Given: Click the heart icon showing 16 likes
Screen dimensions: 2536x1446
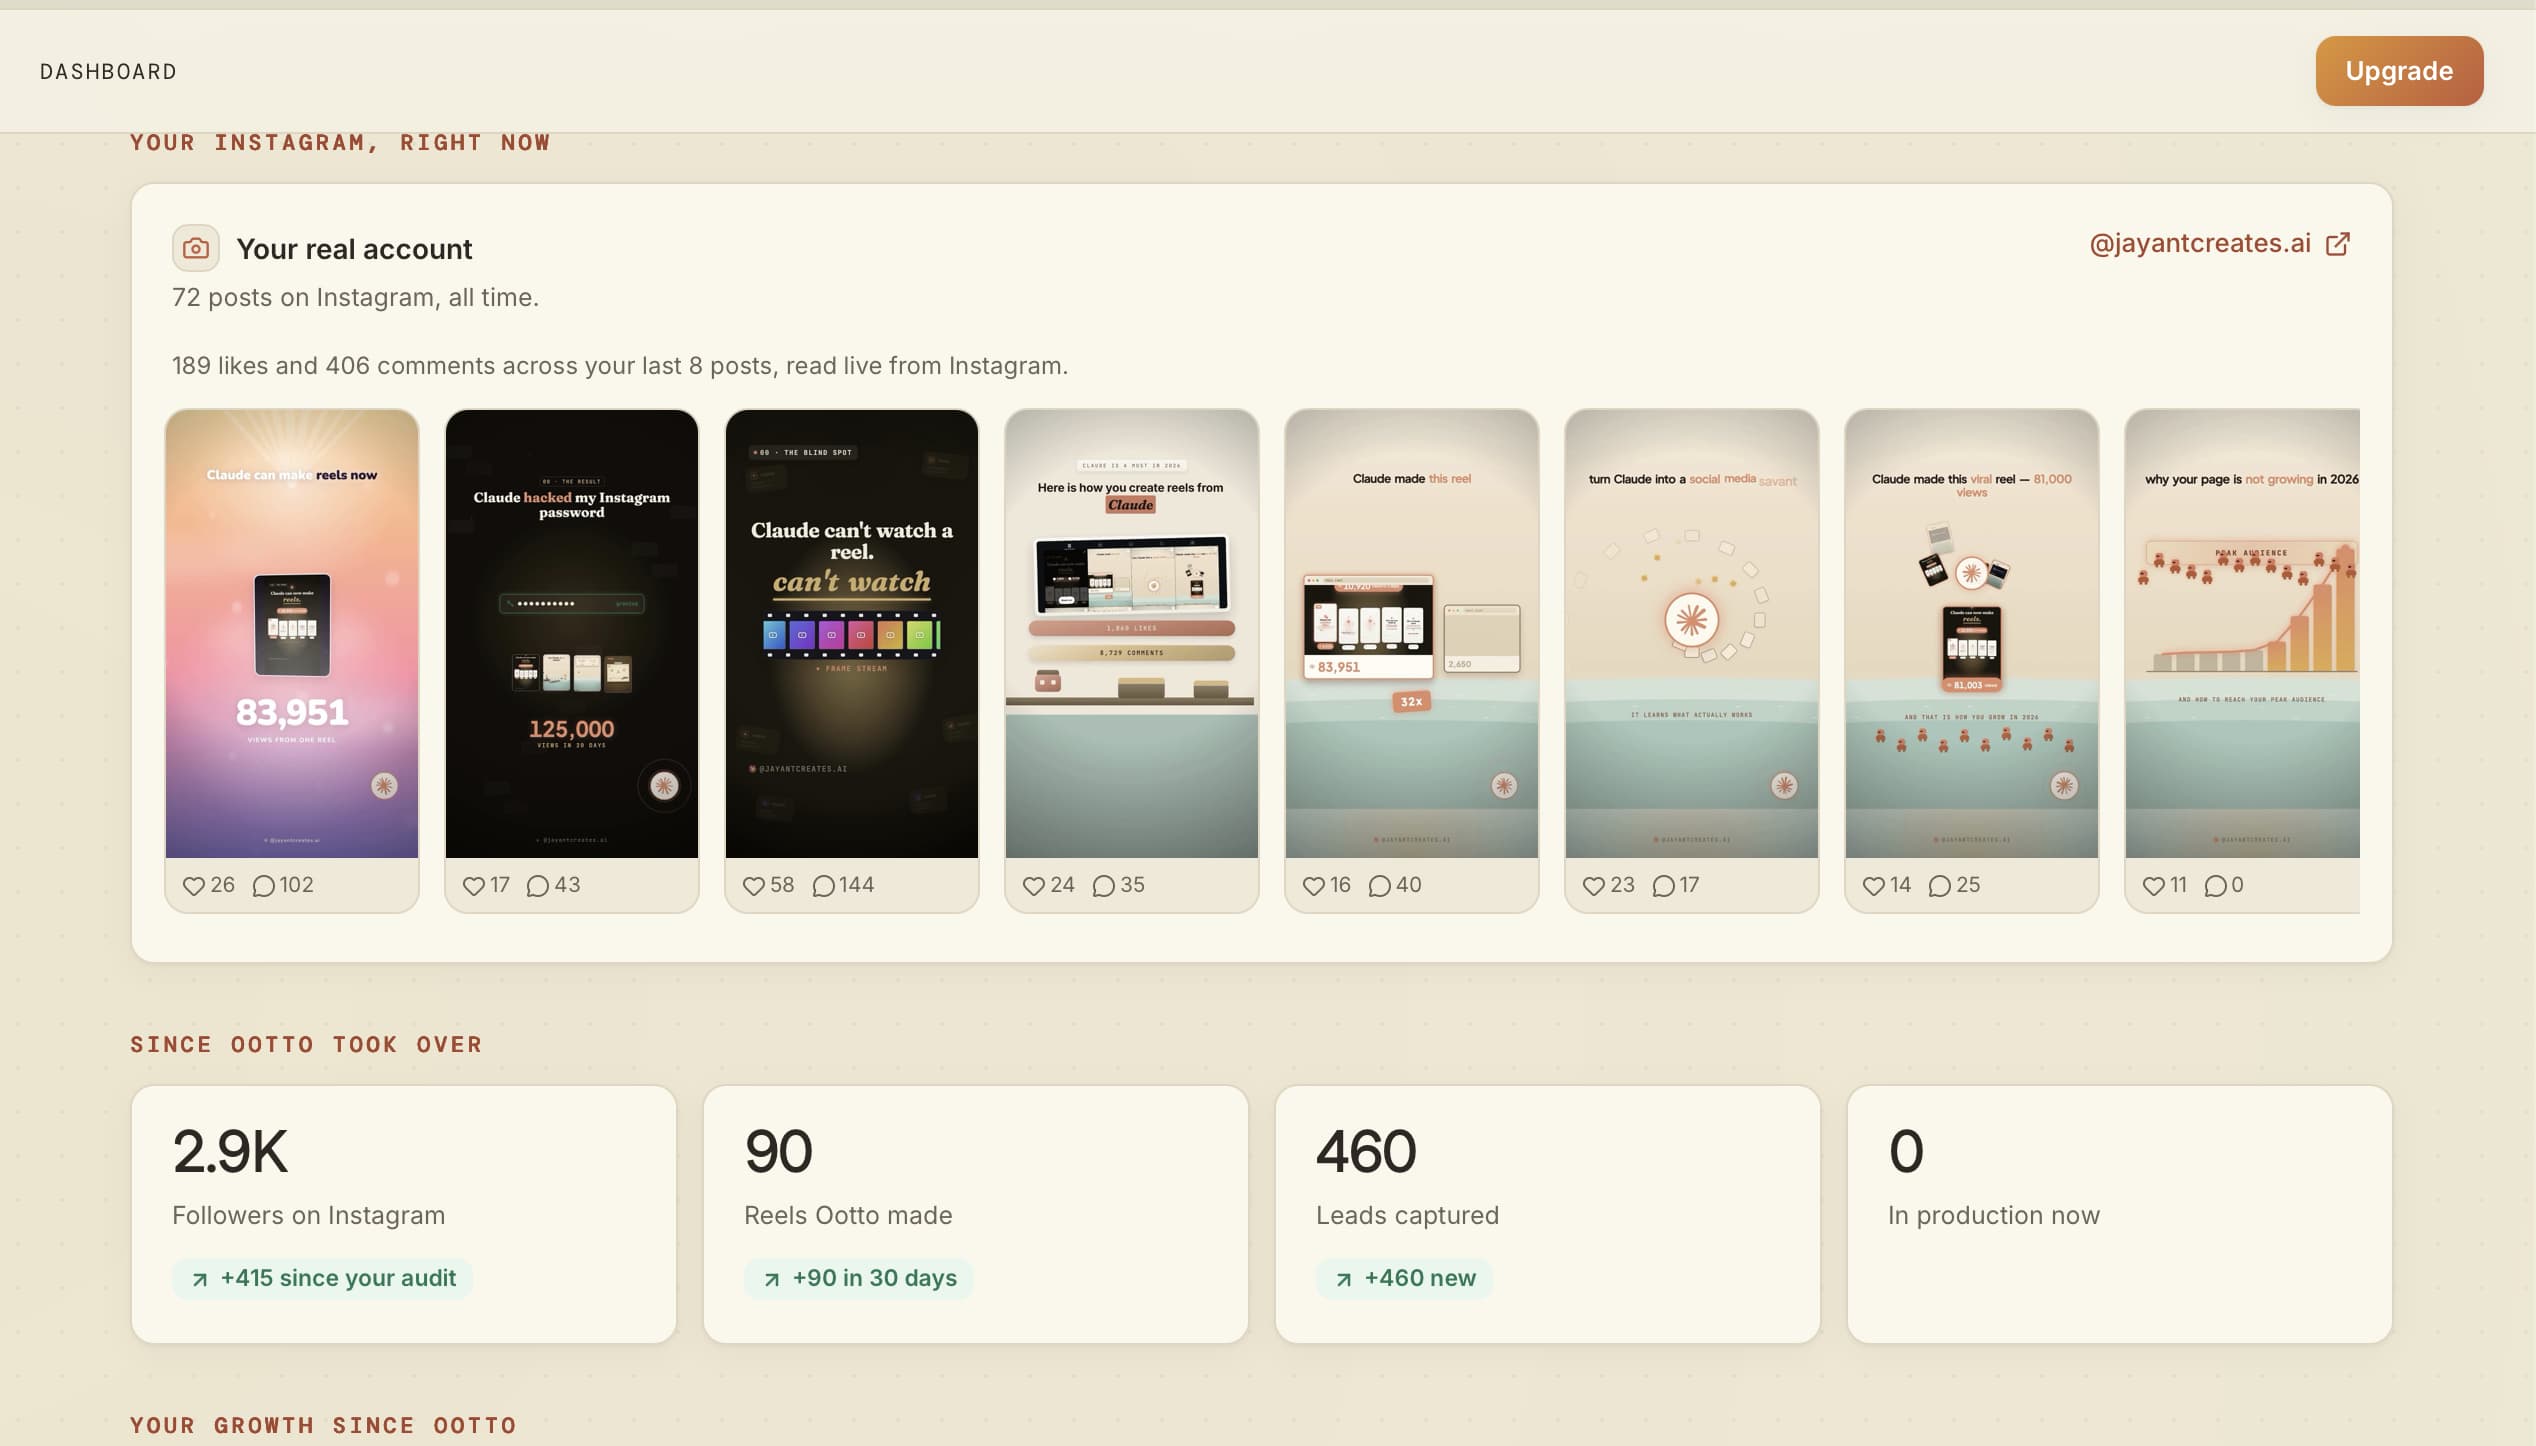Looking at the screenshot, I should pyautogui.click(x=1314, y=886).
